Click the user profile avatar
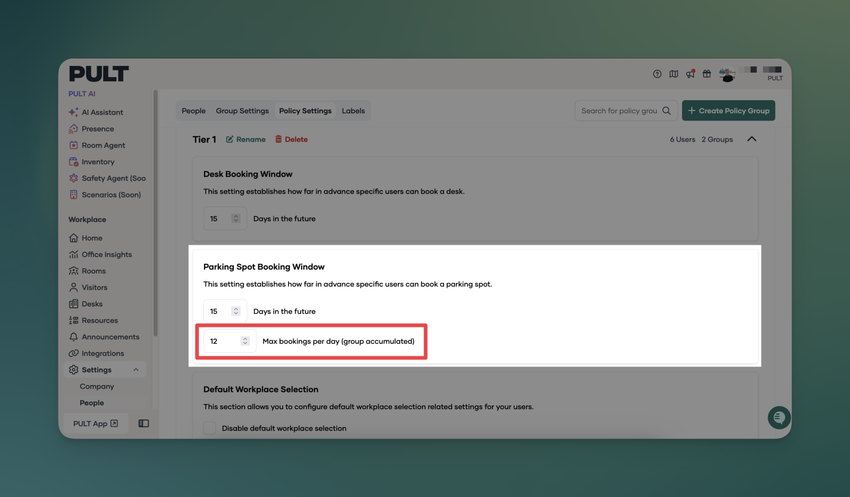The height and width of the screenshot is (497, 850). (727, 75)
